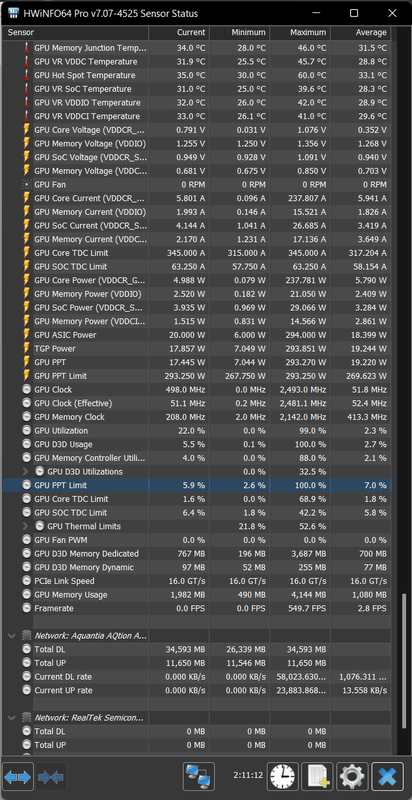Click network chip icon of RealTek section
This screenshot has width=412, height=800.
tap(27, 718)
